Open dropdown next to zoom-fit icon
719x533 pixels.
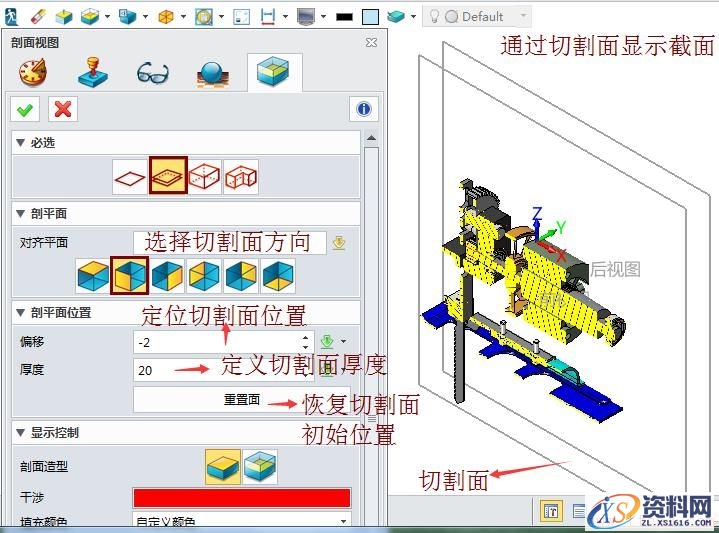tap(221, 17)
